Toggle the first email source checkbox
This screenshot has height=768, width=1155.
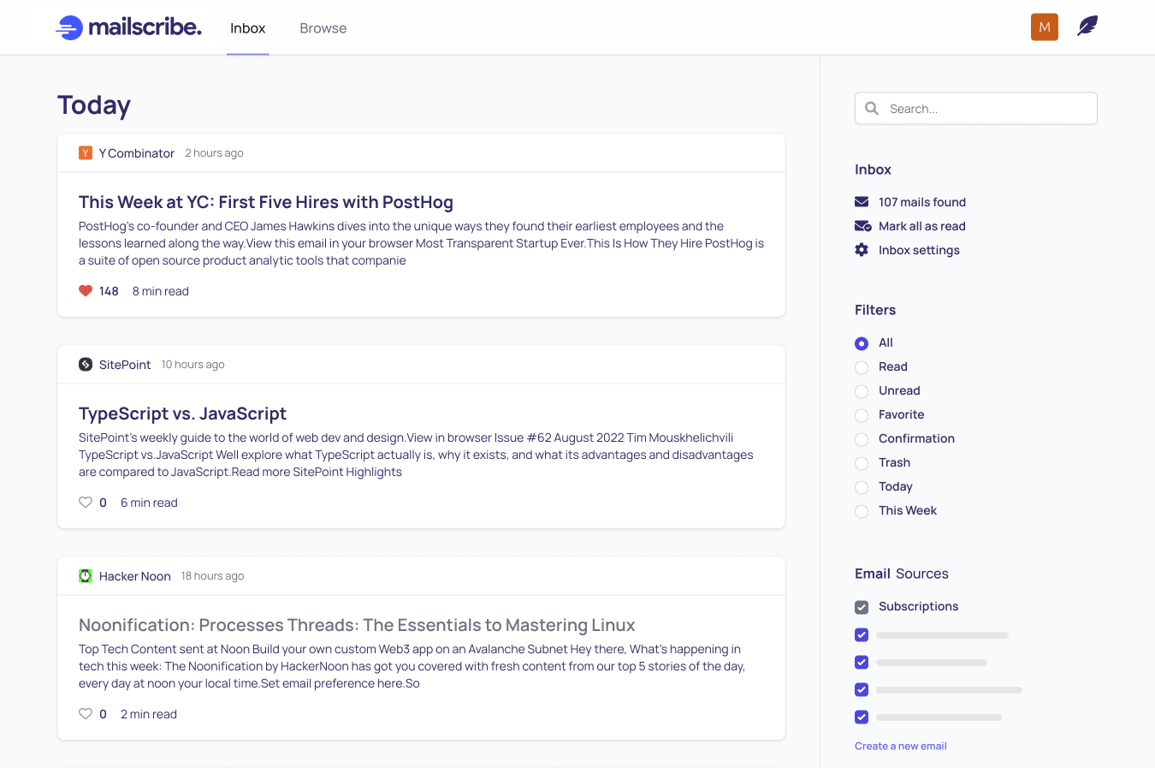pyautogui.click(x=861, y=635)
